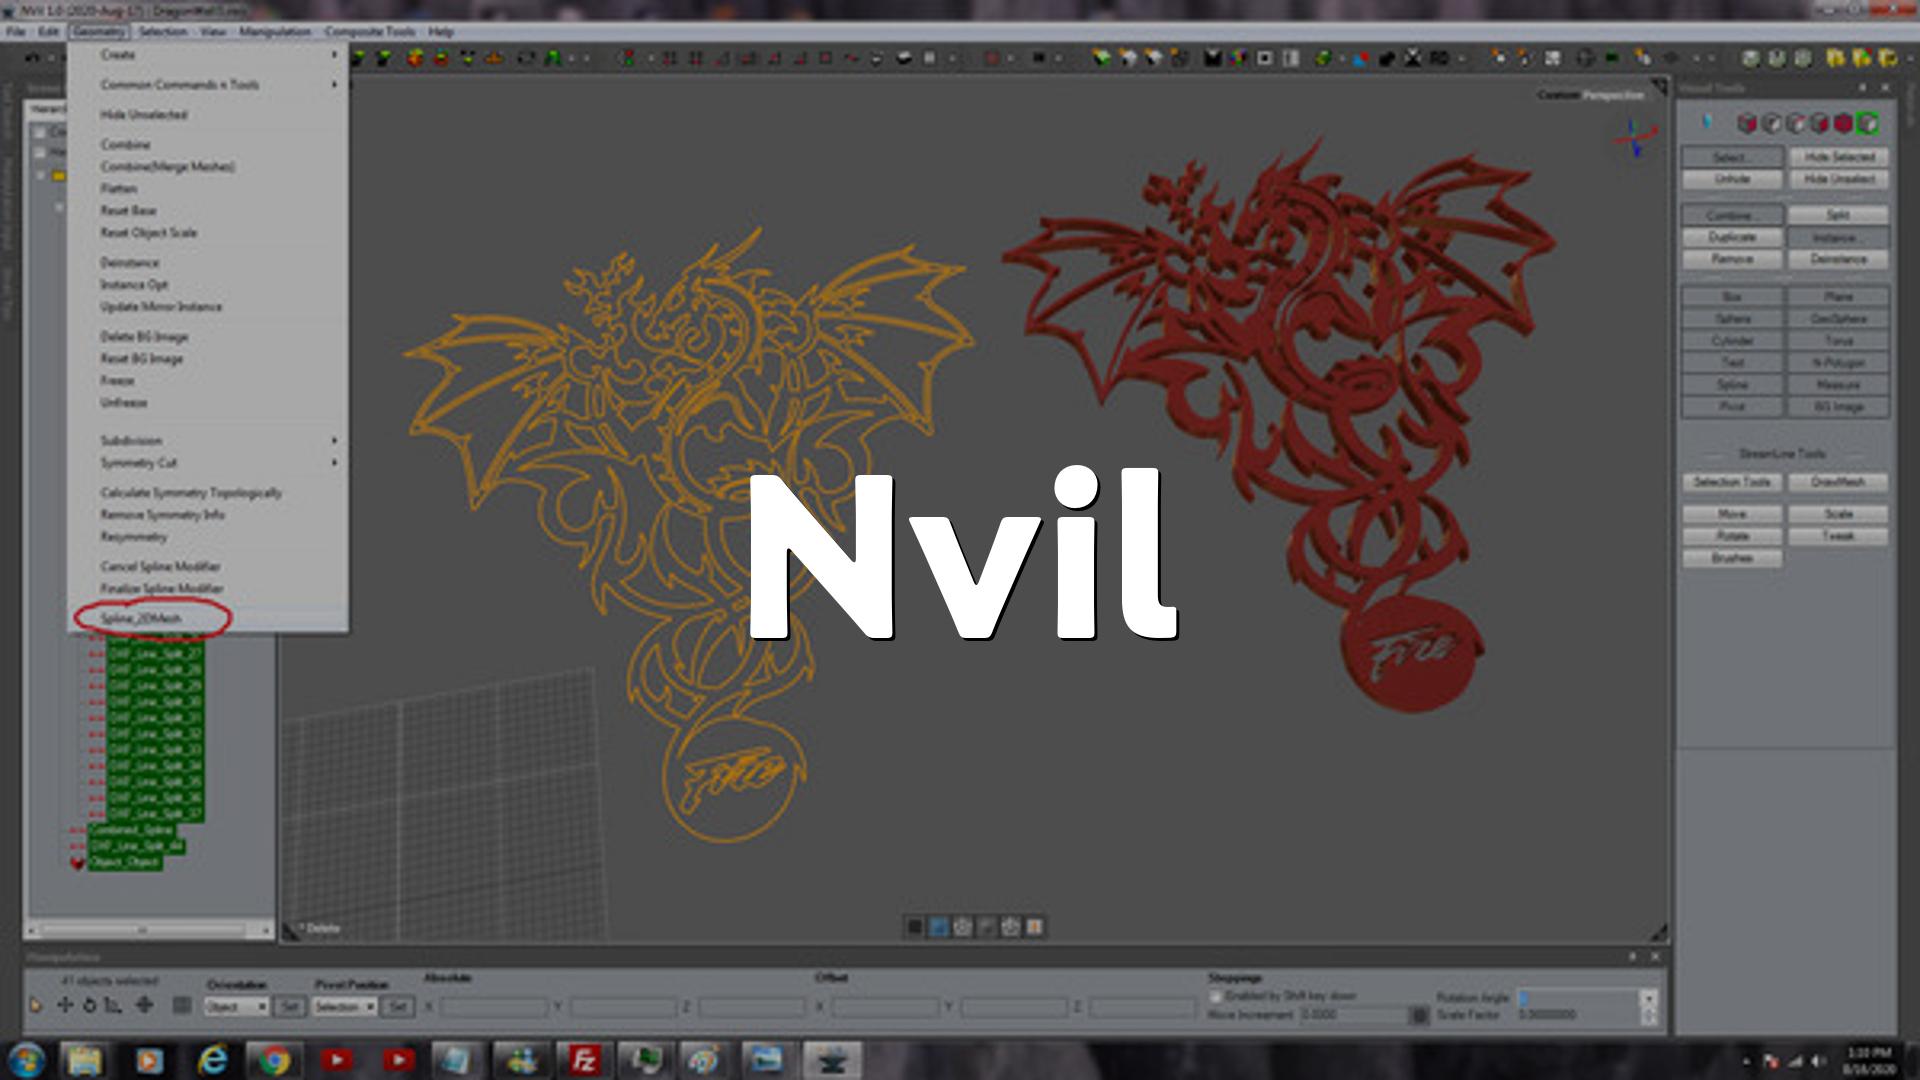Click the viewport maximize corner icon
This screenshot has width=1920, height=1080.
[1659, 88]
